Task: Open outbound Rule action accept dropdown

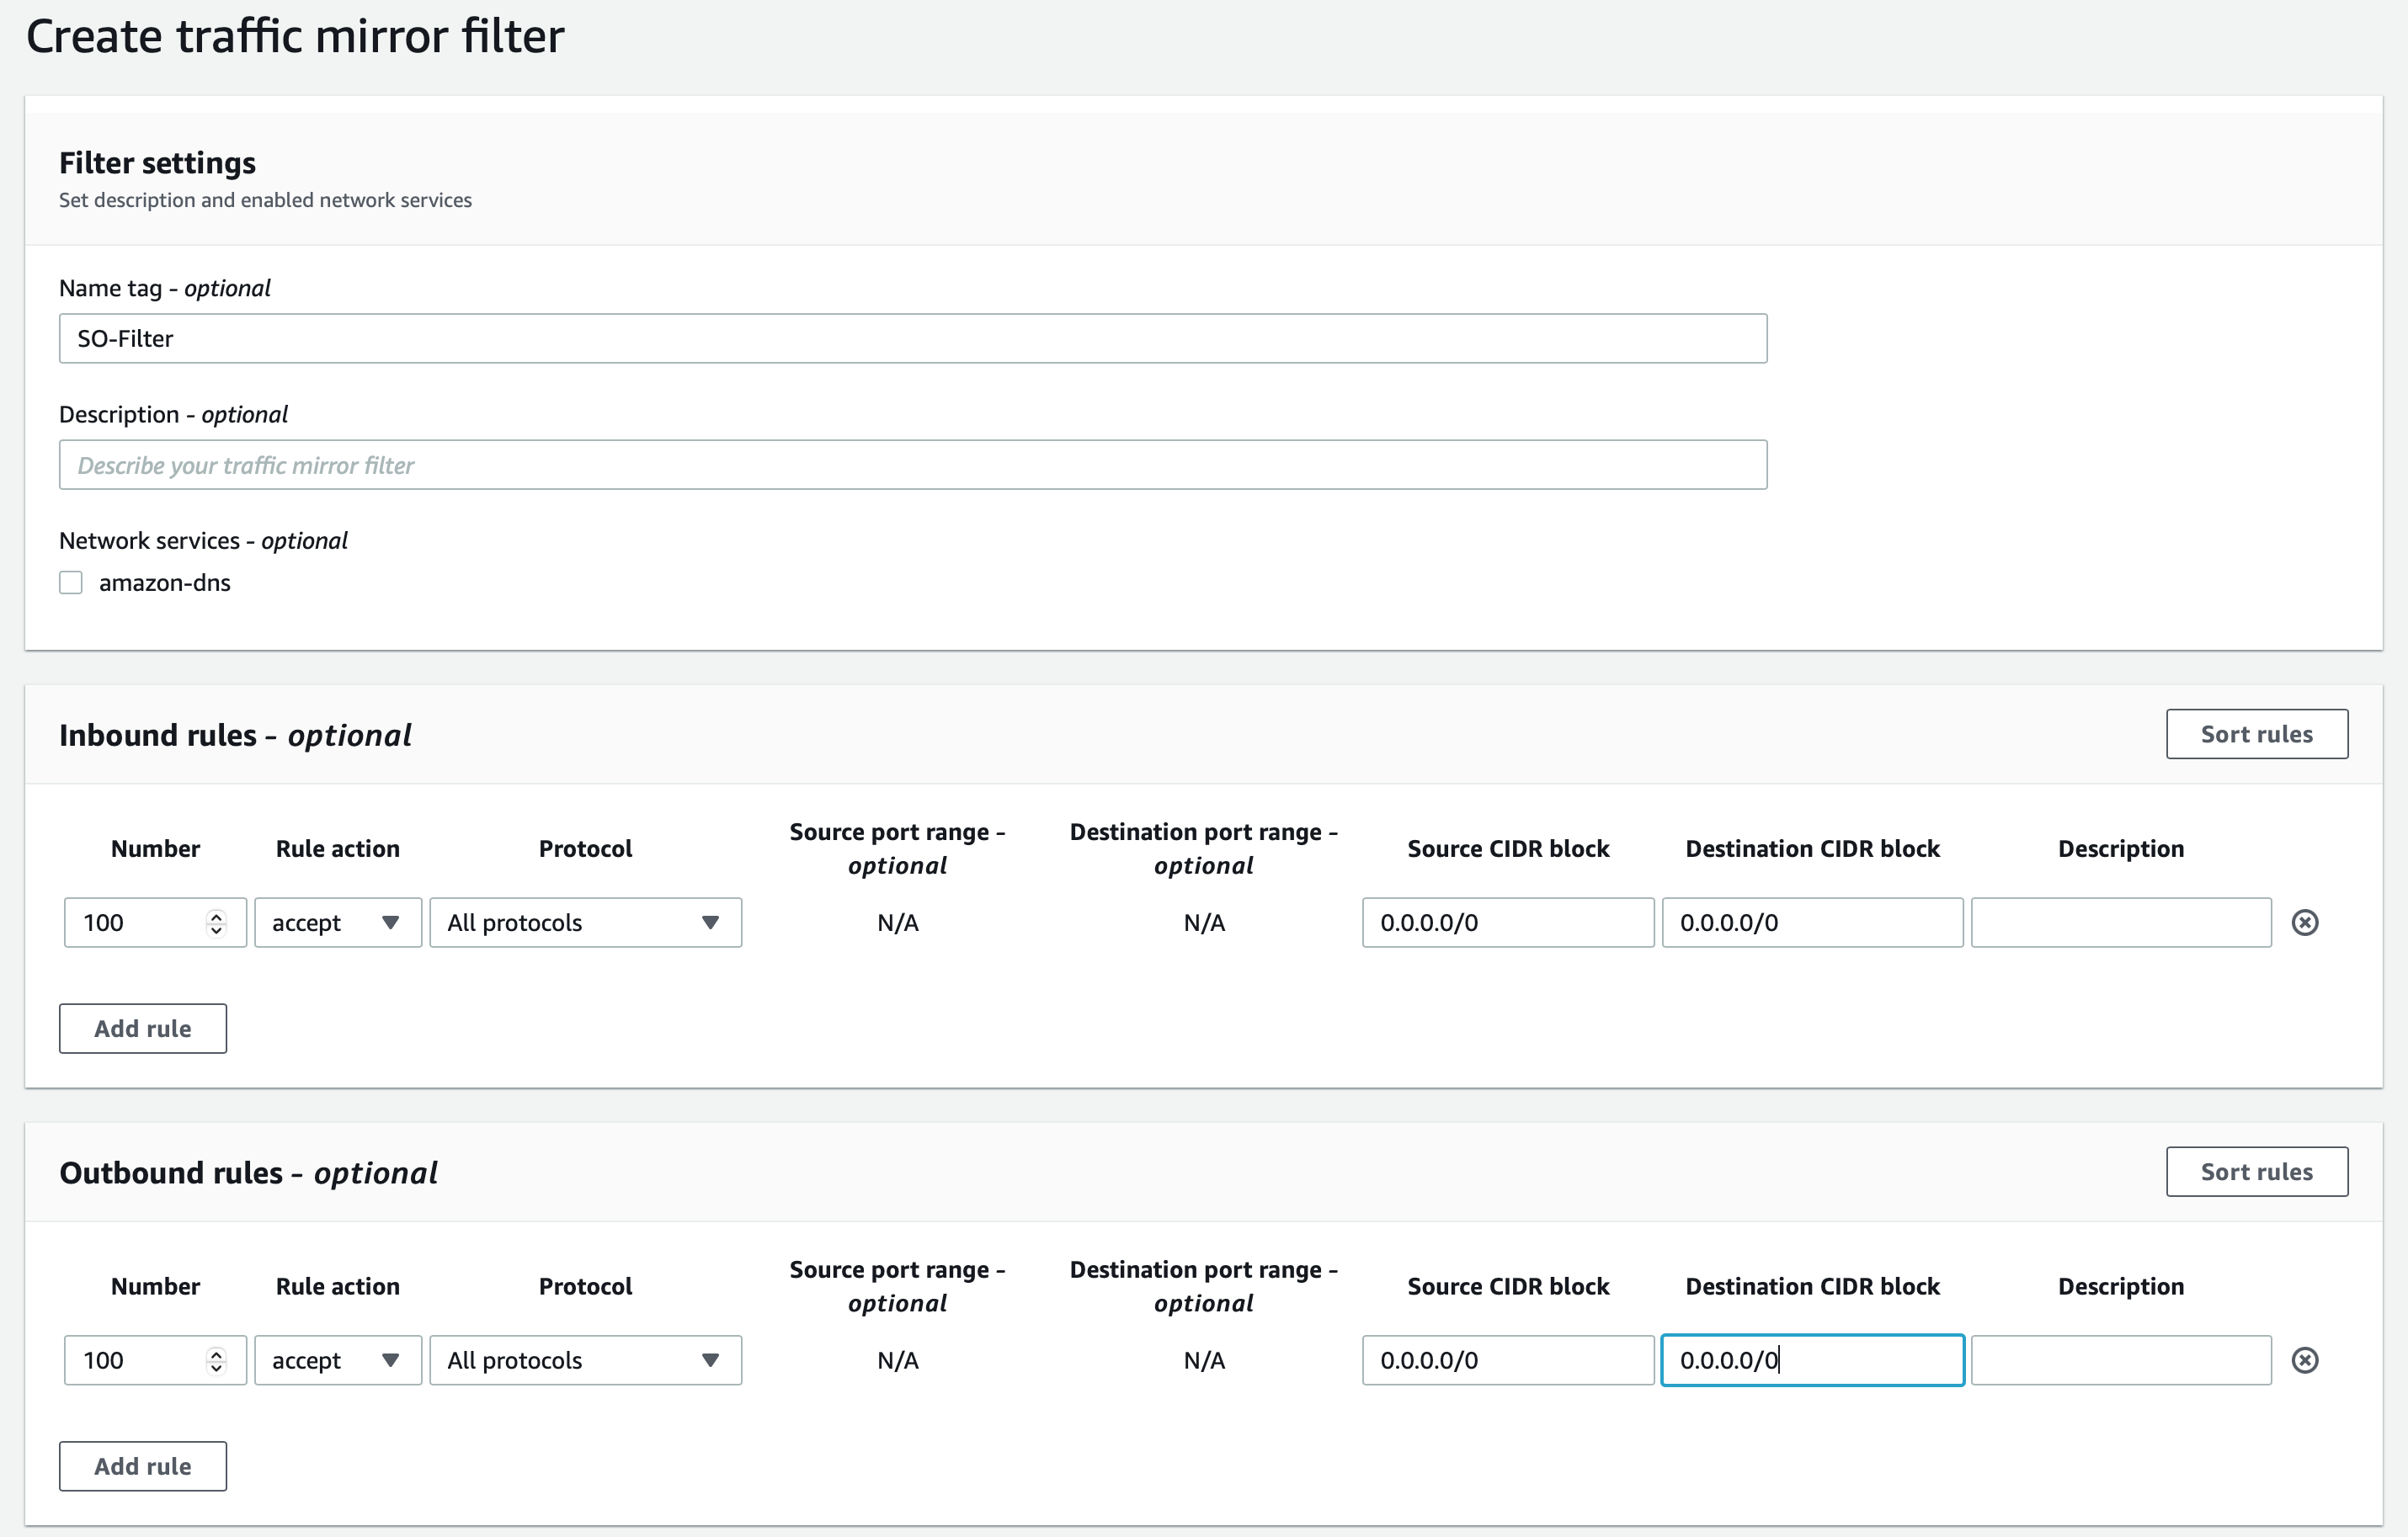Action: click(x=337, y=1360)
